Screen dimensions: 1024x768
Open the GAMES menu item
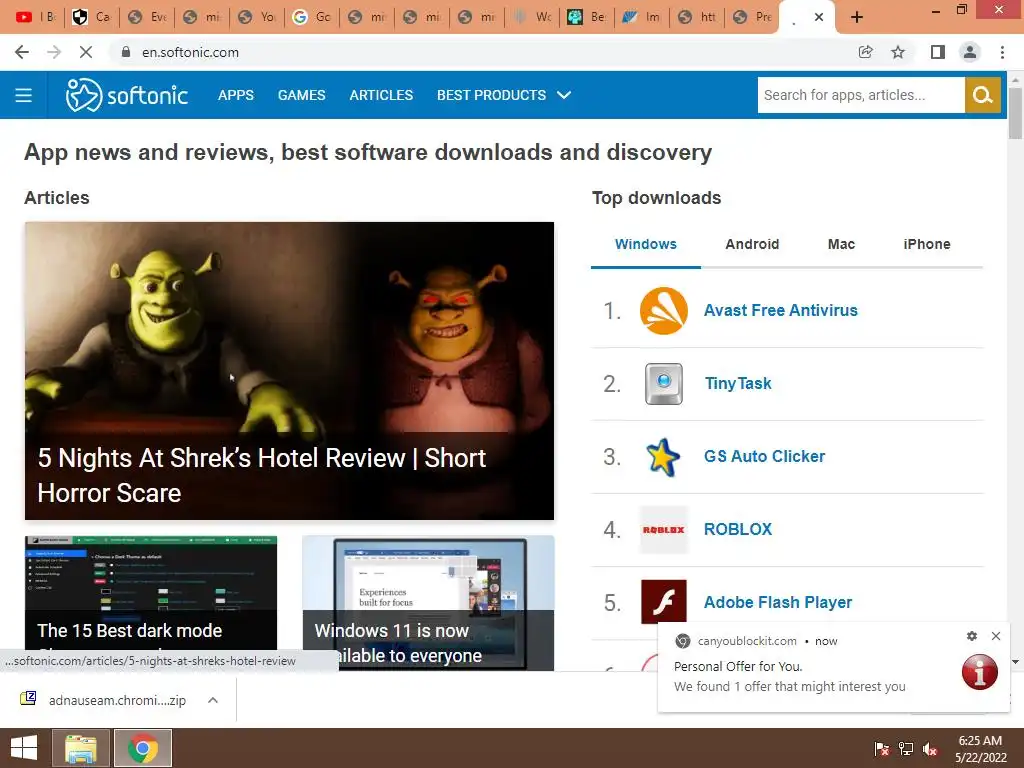(302, 95)
